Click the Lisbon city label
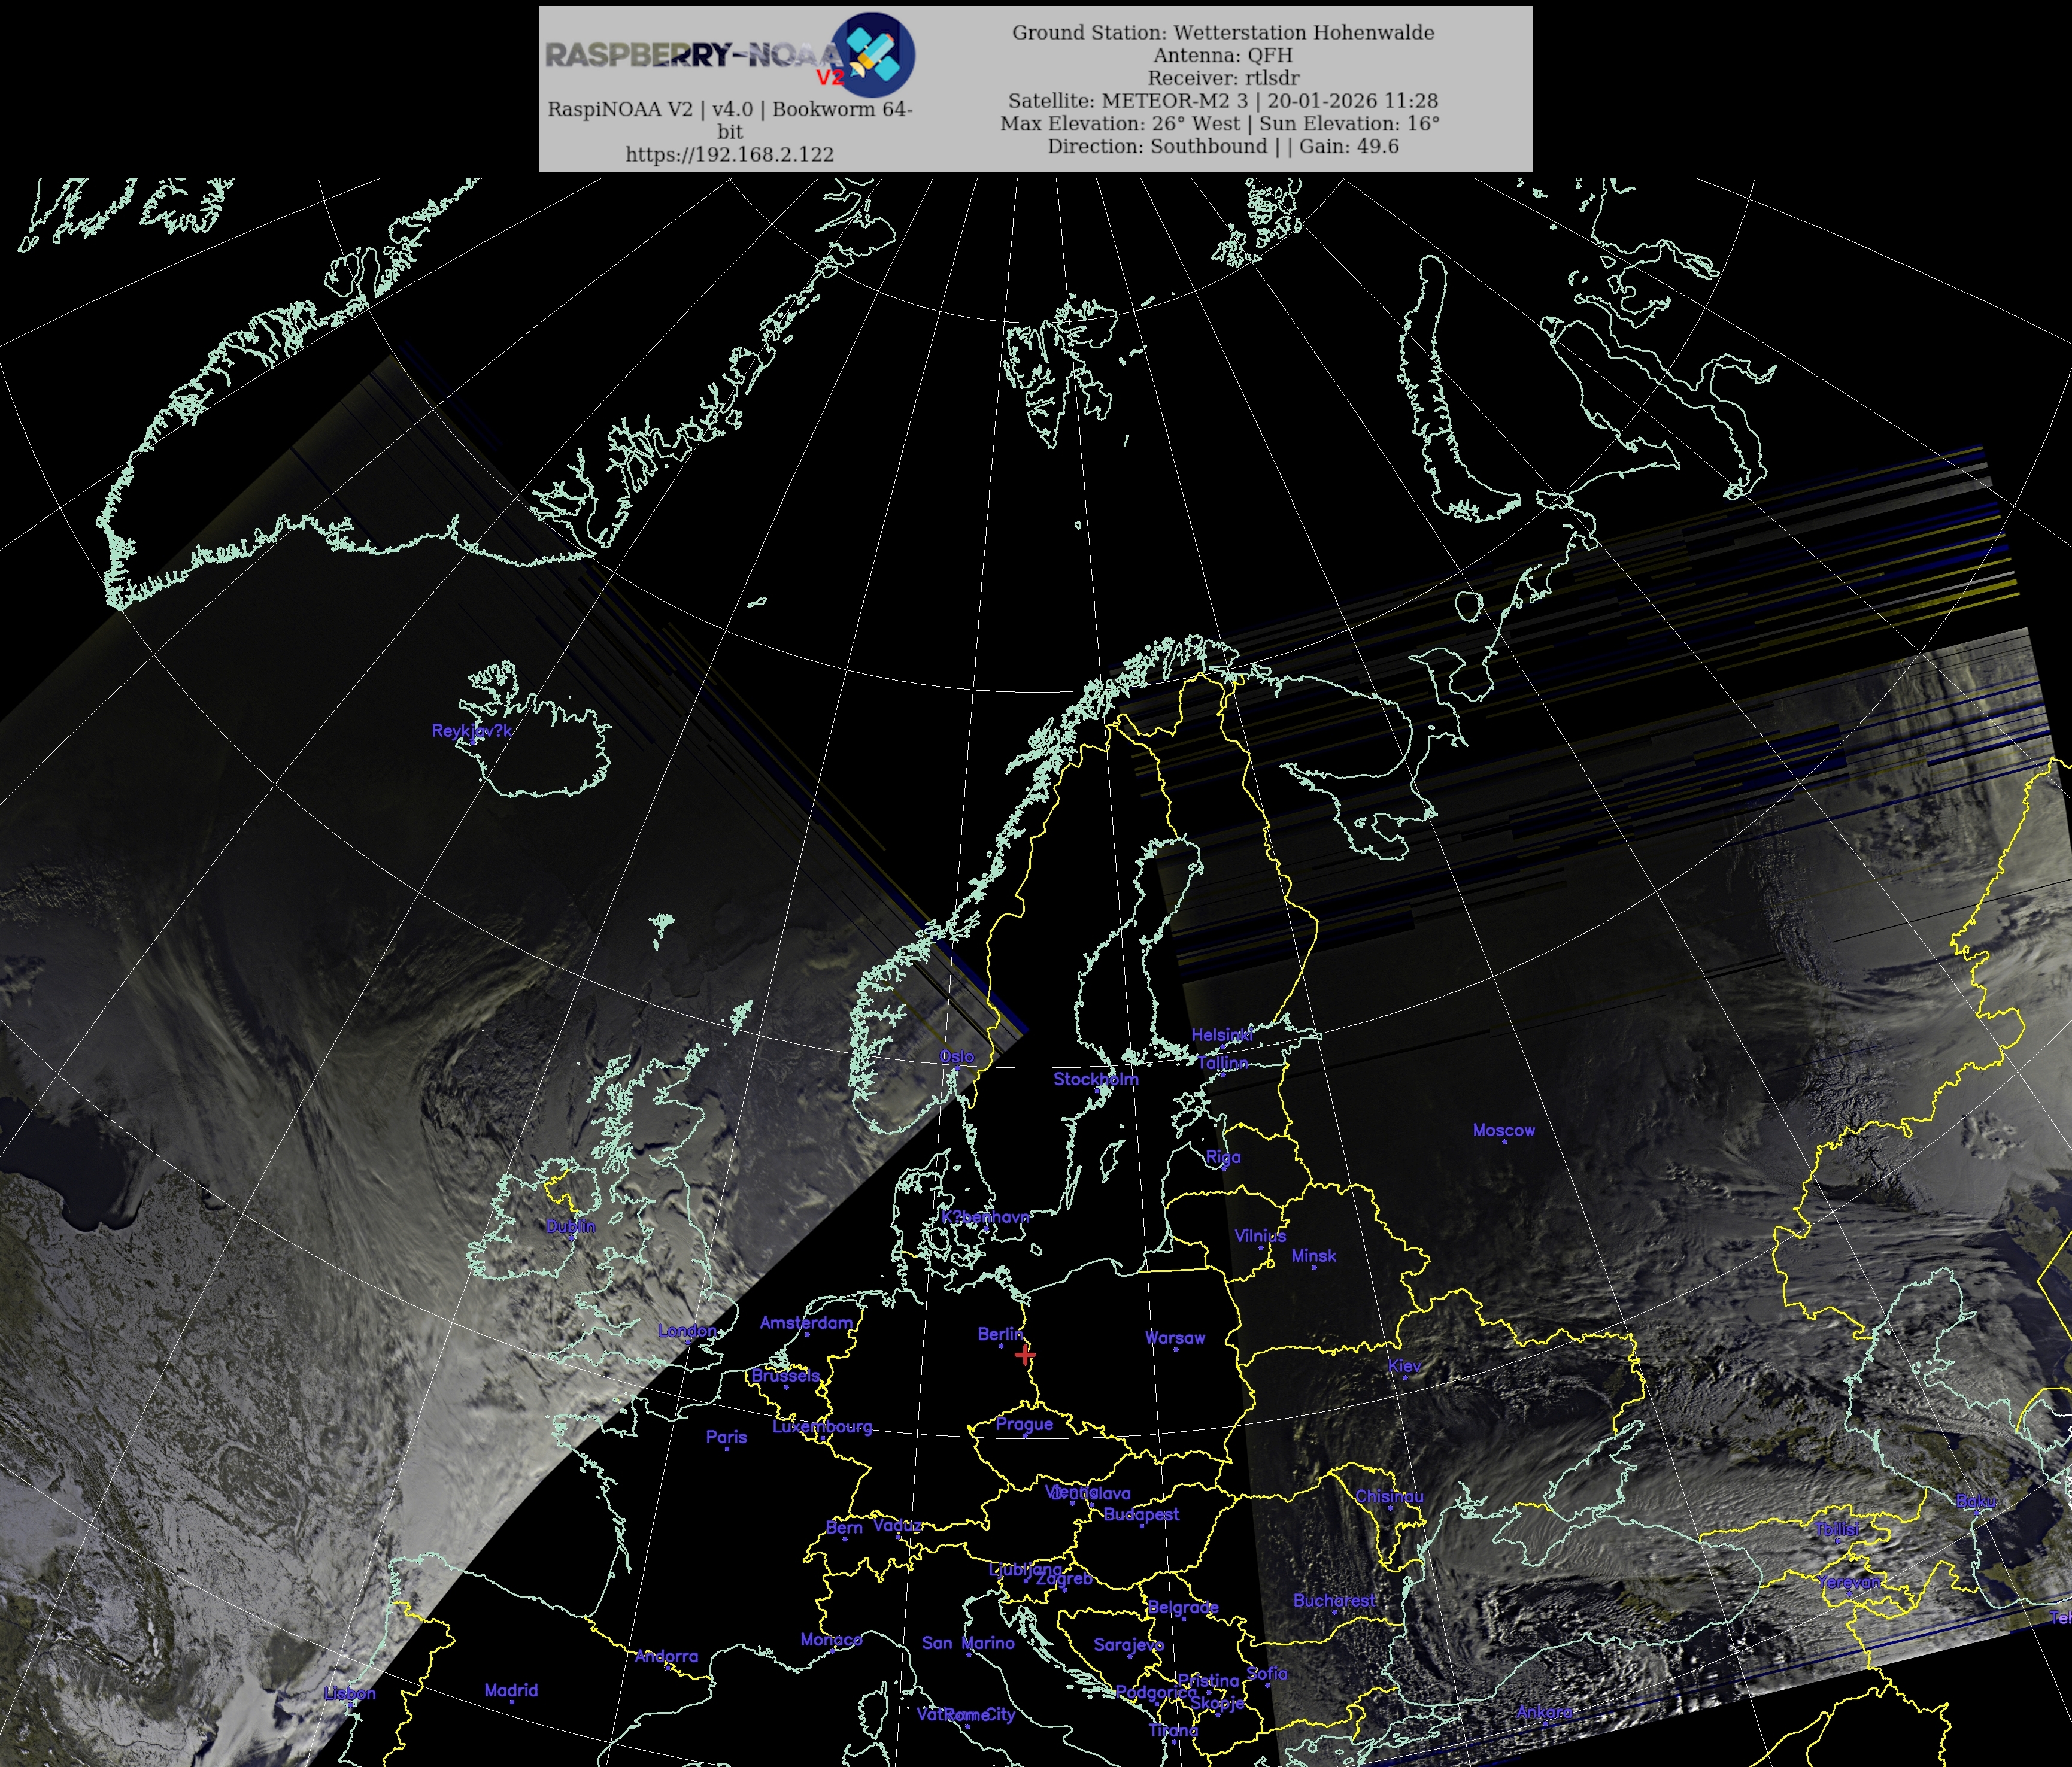 [350, 1693]
